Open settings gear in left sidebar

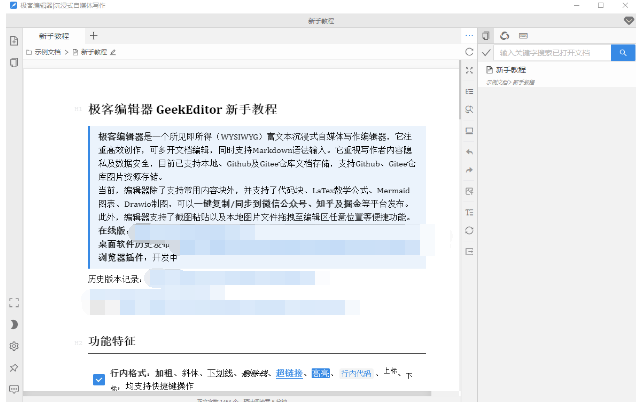(x=14, y=346)
